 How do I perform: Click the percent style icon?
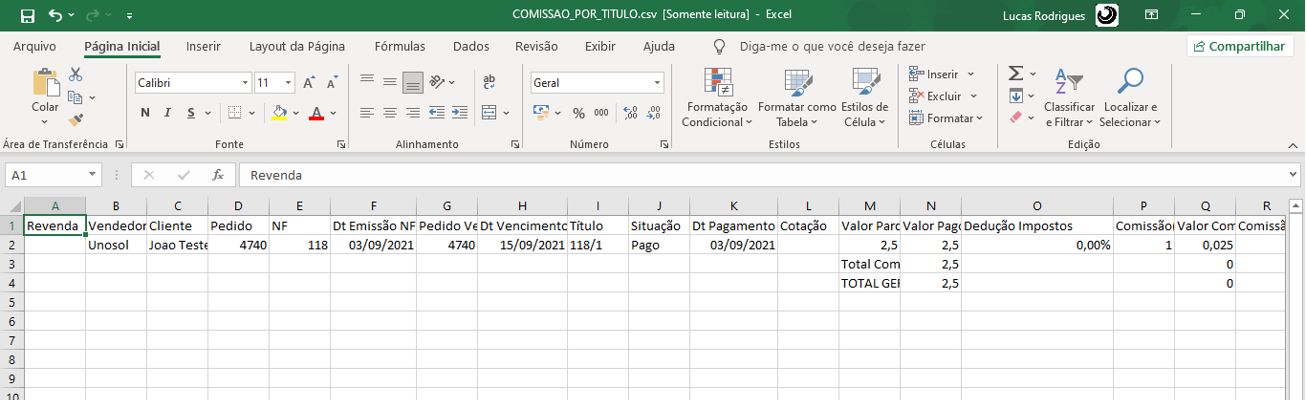[x=578, y=113]
